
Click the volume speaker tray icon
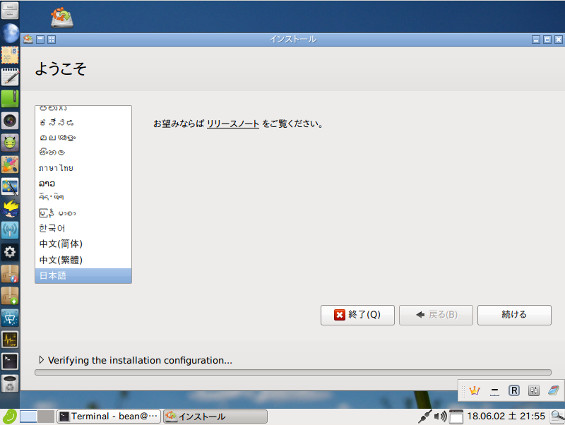440,417
